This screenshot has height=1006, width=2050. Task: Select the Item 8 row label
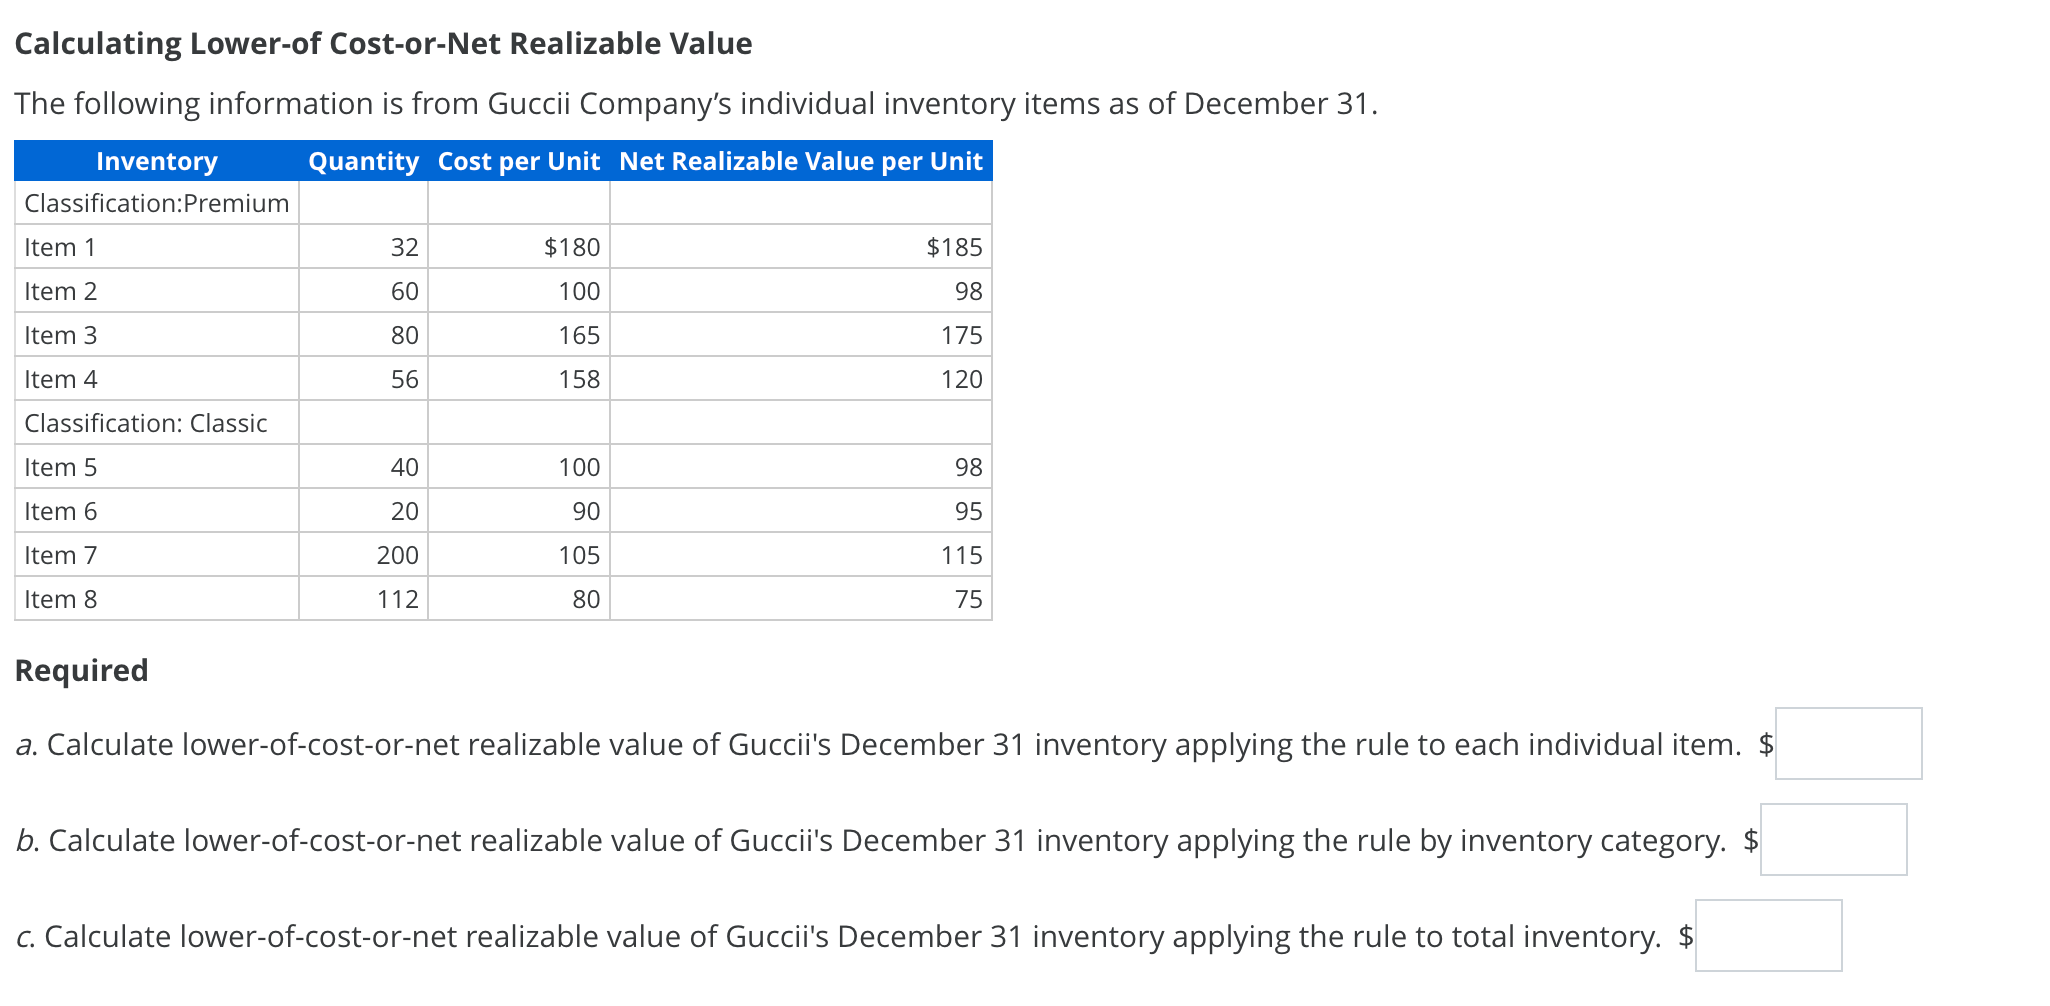pyautogui.click(x=60, y=599)
